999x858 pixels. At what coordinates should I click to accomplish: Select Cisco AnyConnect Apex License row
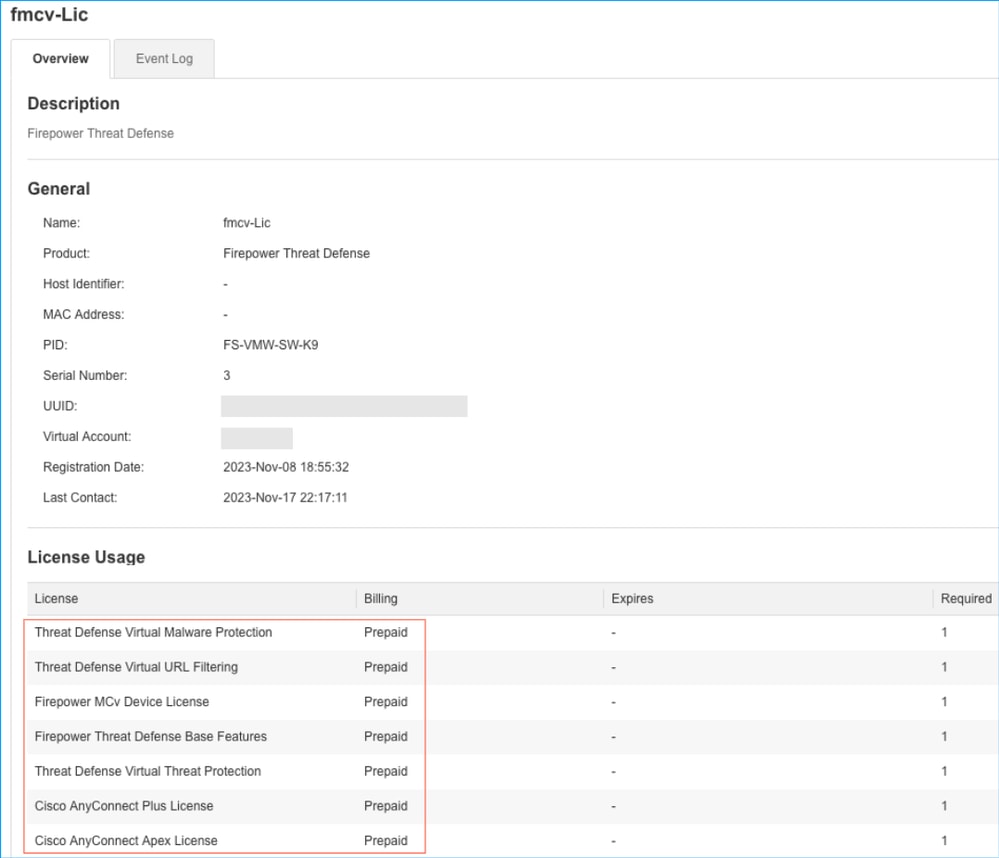pyautogui.click(x=513, y=841)
